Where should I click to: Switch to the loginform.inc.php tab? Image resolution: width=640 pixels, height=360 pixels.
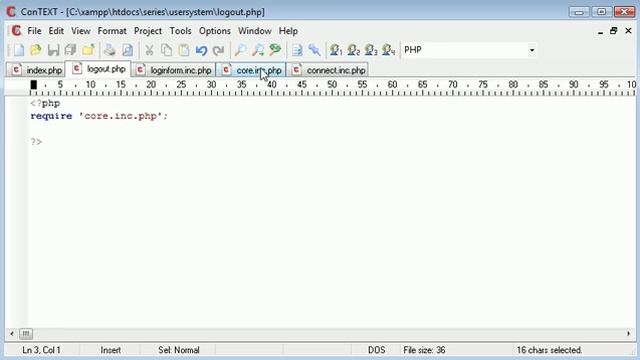[173, 70]
